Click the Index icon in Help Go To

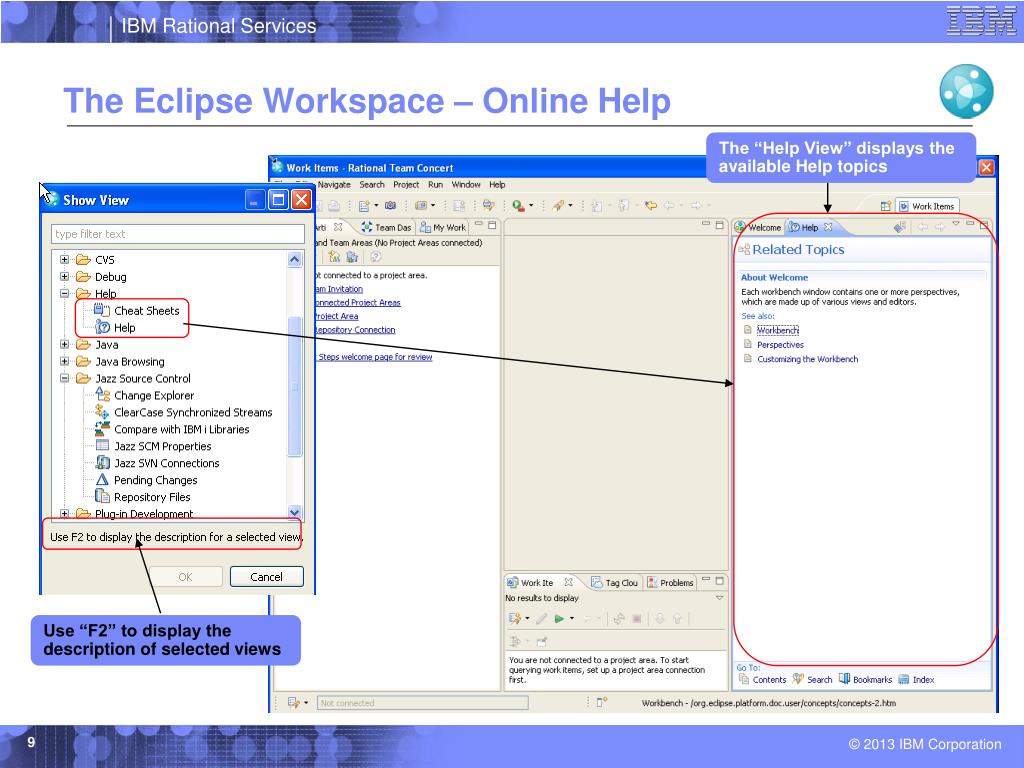[904, 679]
